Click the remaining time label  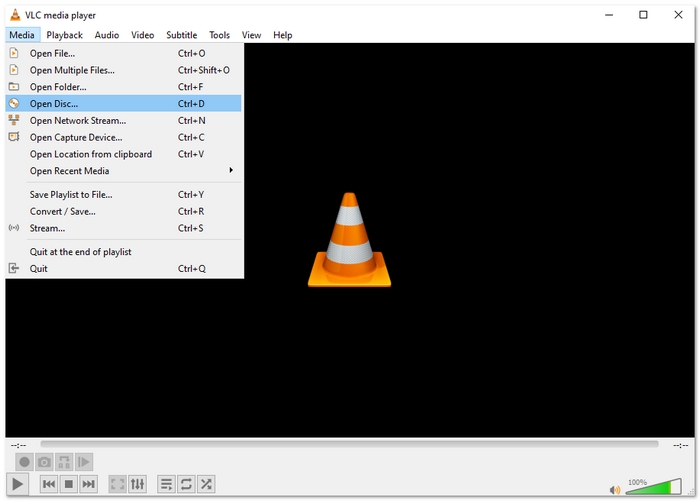click(x=681, y=445)
